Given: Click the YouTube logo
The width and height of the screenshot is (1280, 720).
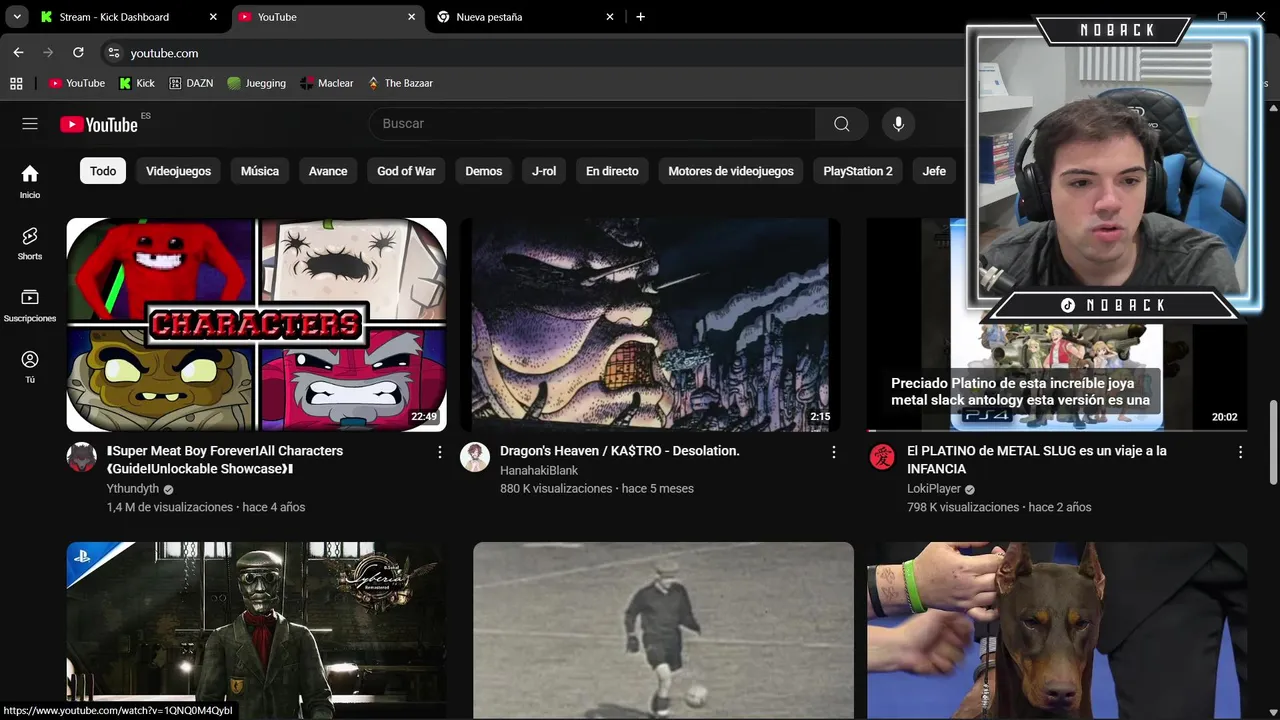Looking at the screenshot, I should click(99, 124).
